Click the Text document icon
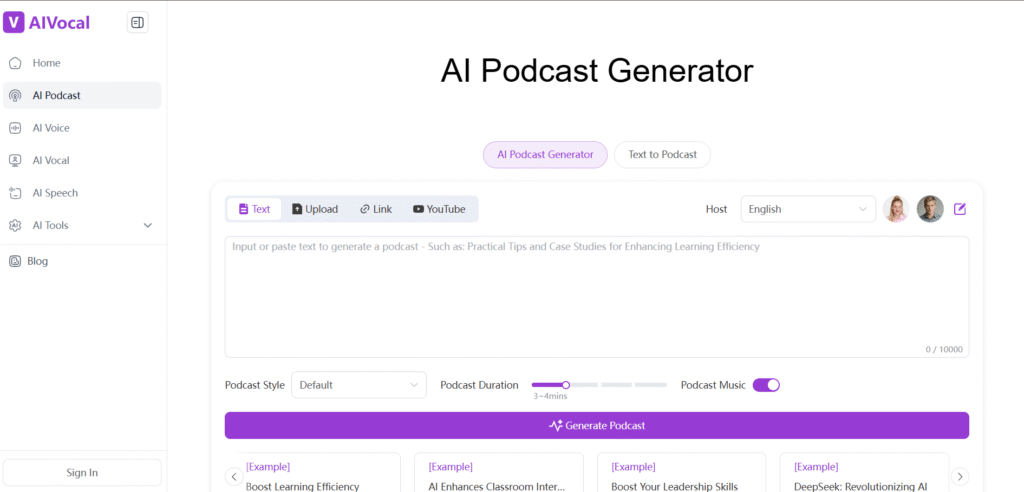The height and width of the screenshot is (492, 1024). click(244, 209)
